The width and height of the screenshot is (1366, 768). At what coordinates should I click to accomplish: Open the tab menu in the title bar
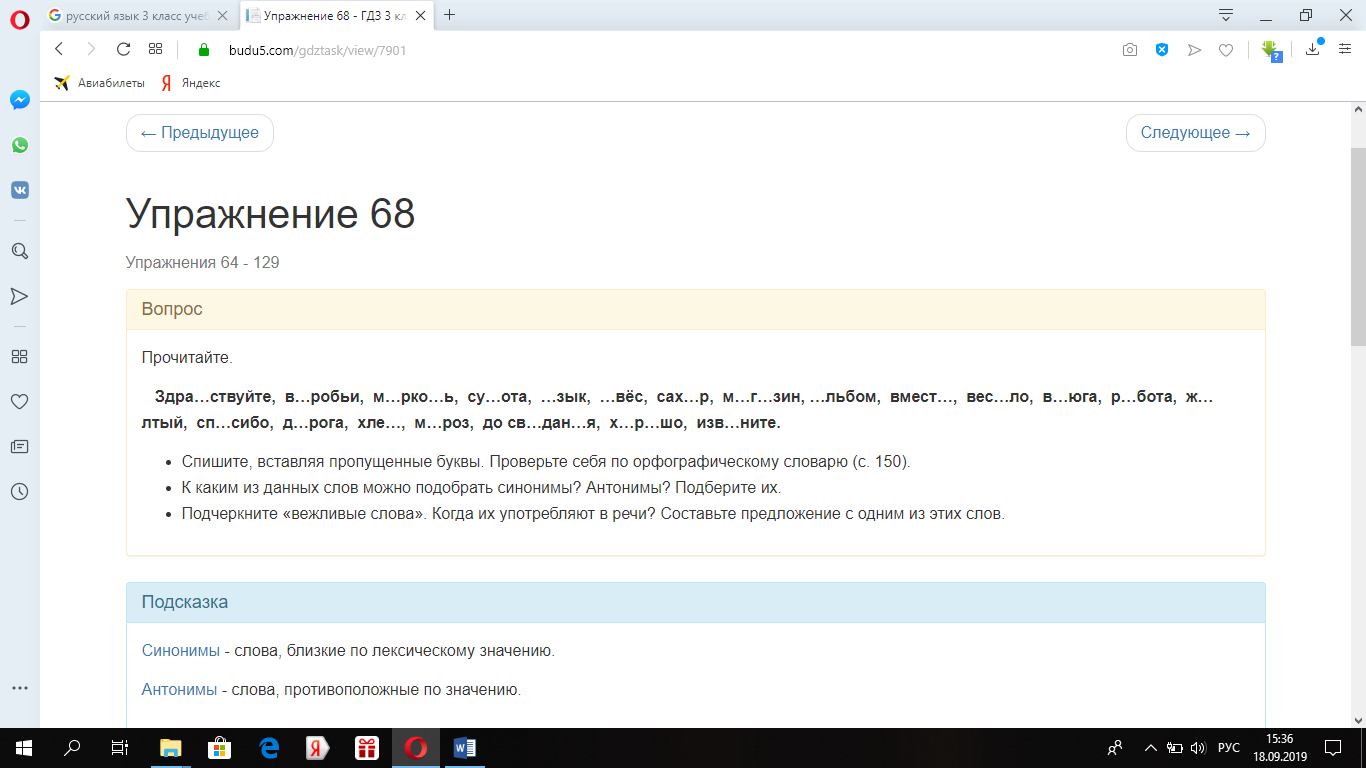[x=1226, y=15]
